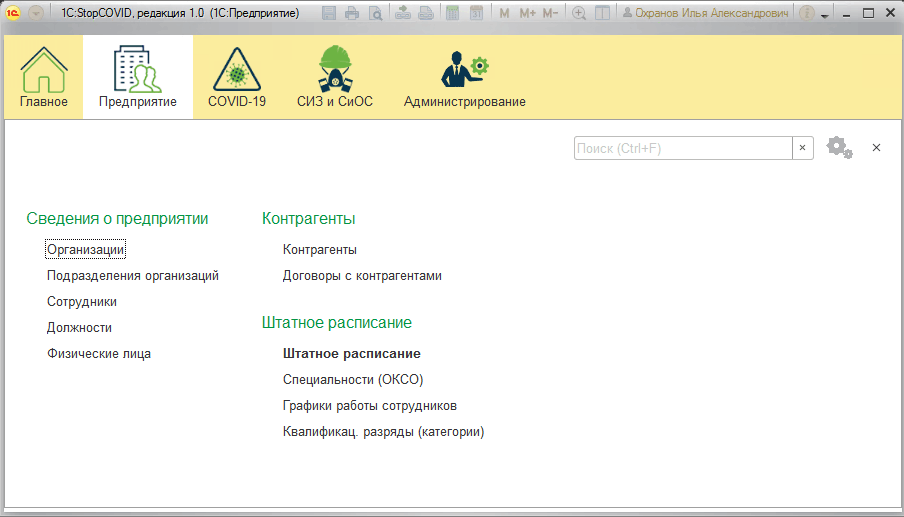
Task: Select the Предприятие section tab
Action: point(138,77)
